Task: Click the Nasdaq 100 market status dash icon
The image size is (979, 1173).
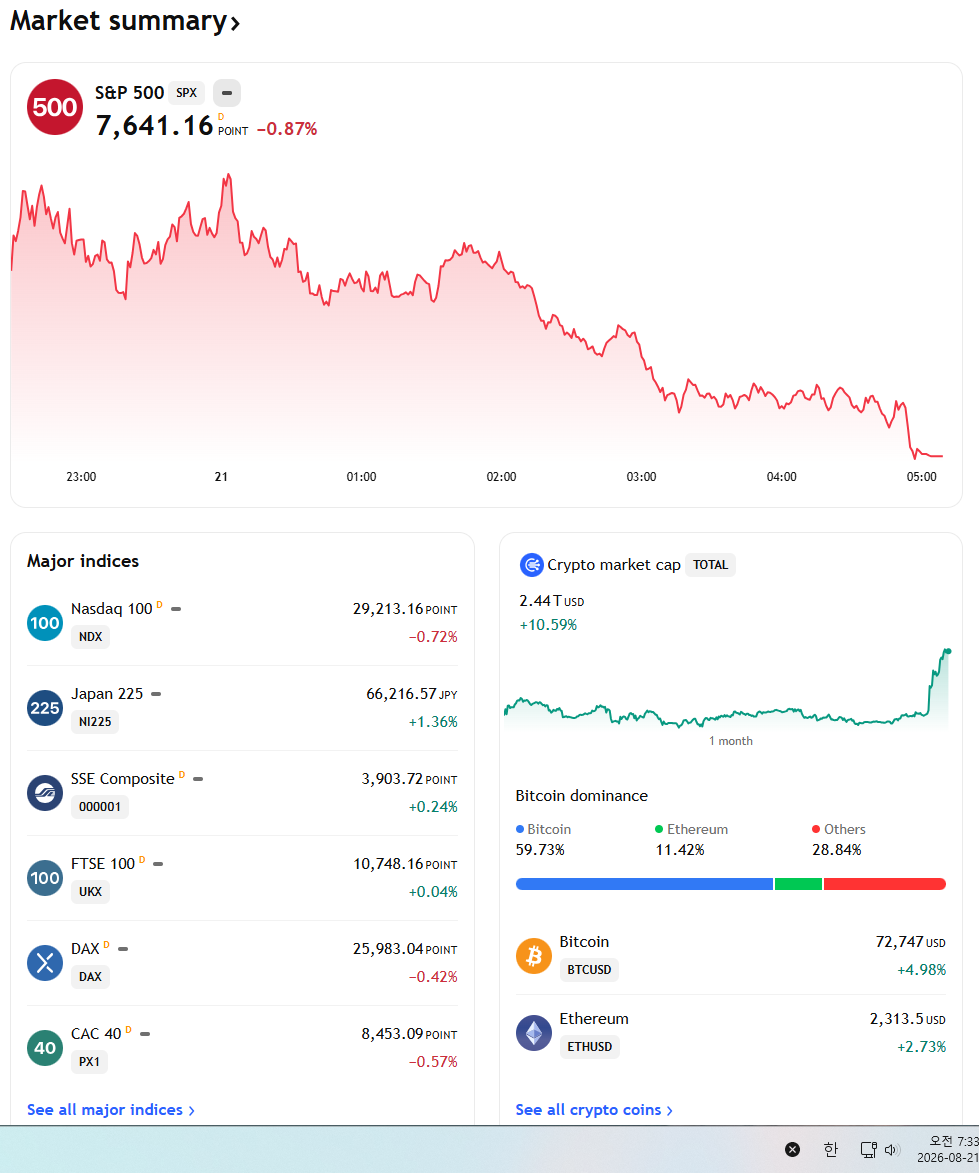Action: click(176, 609)
